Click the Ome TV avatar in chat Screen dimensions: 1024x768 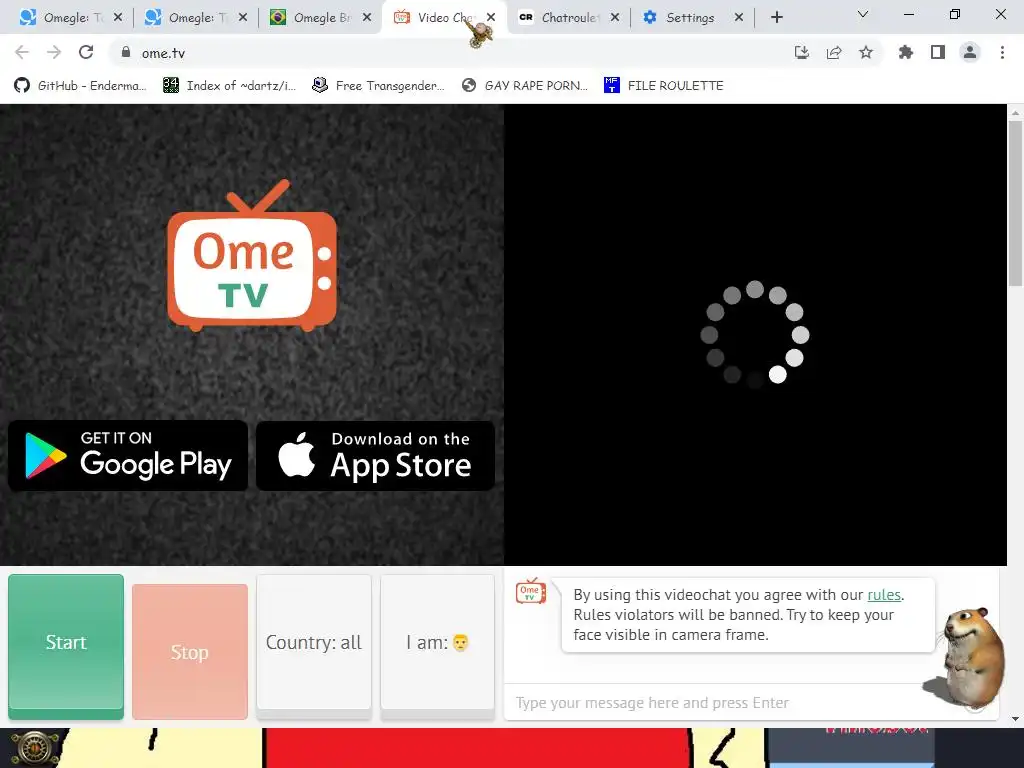[x=531, y=591]
